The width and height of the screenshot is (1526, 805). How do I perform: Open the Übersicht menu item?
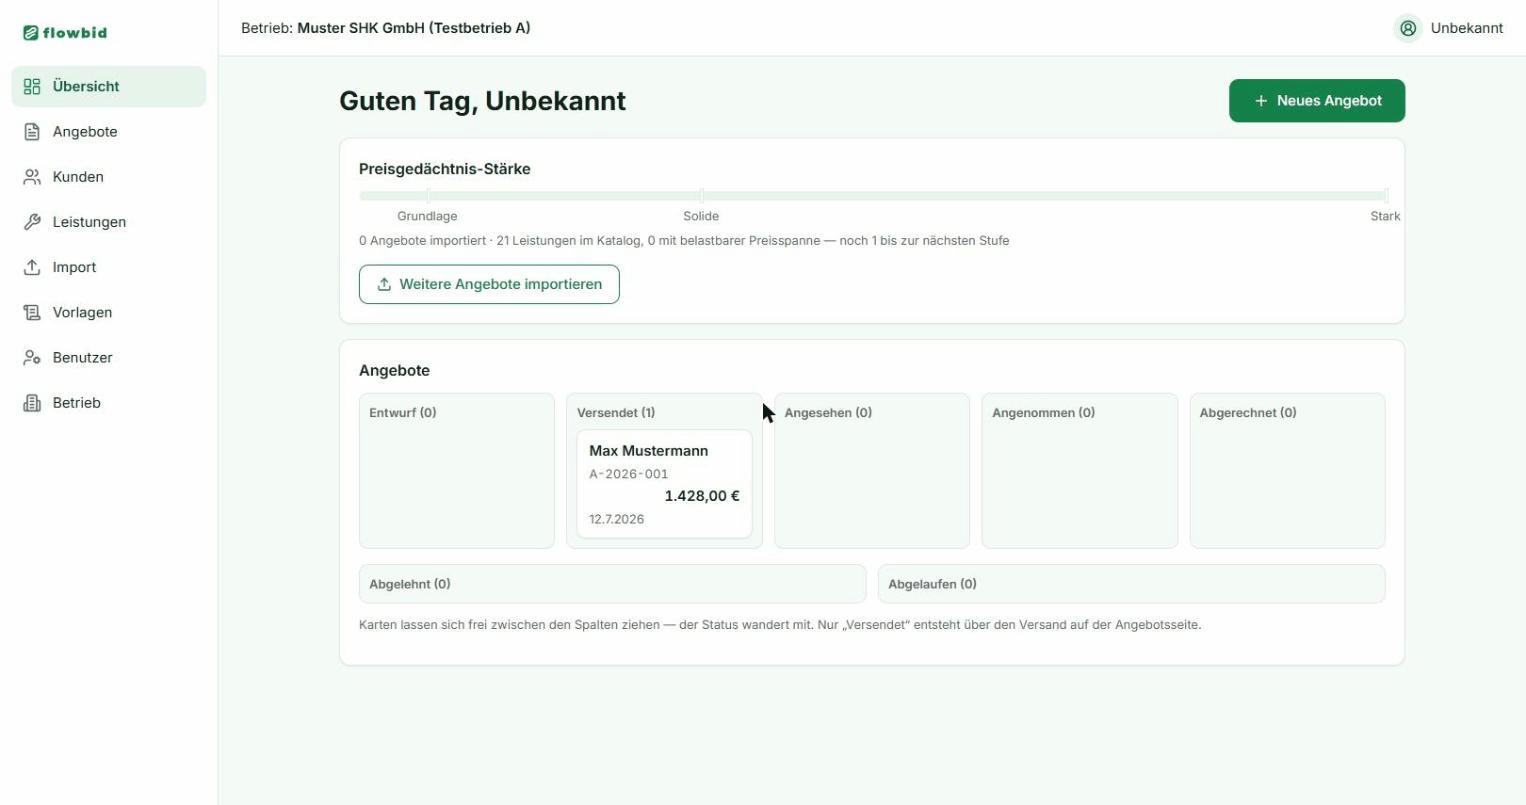coord(109,87)
